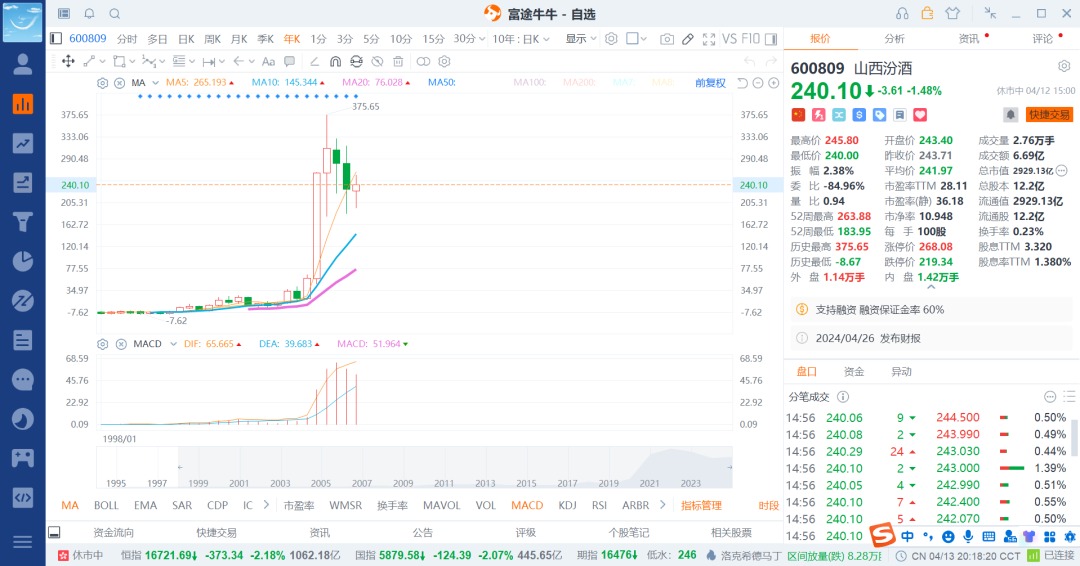Open the hamburger menu at sidebar bottom
Screen dimensions: 1080x566
tap(22, 542)
